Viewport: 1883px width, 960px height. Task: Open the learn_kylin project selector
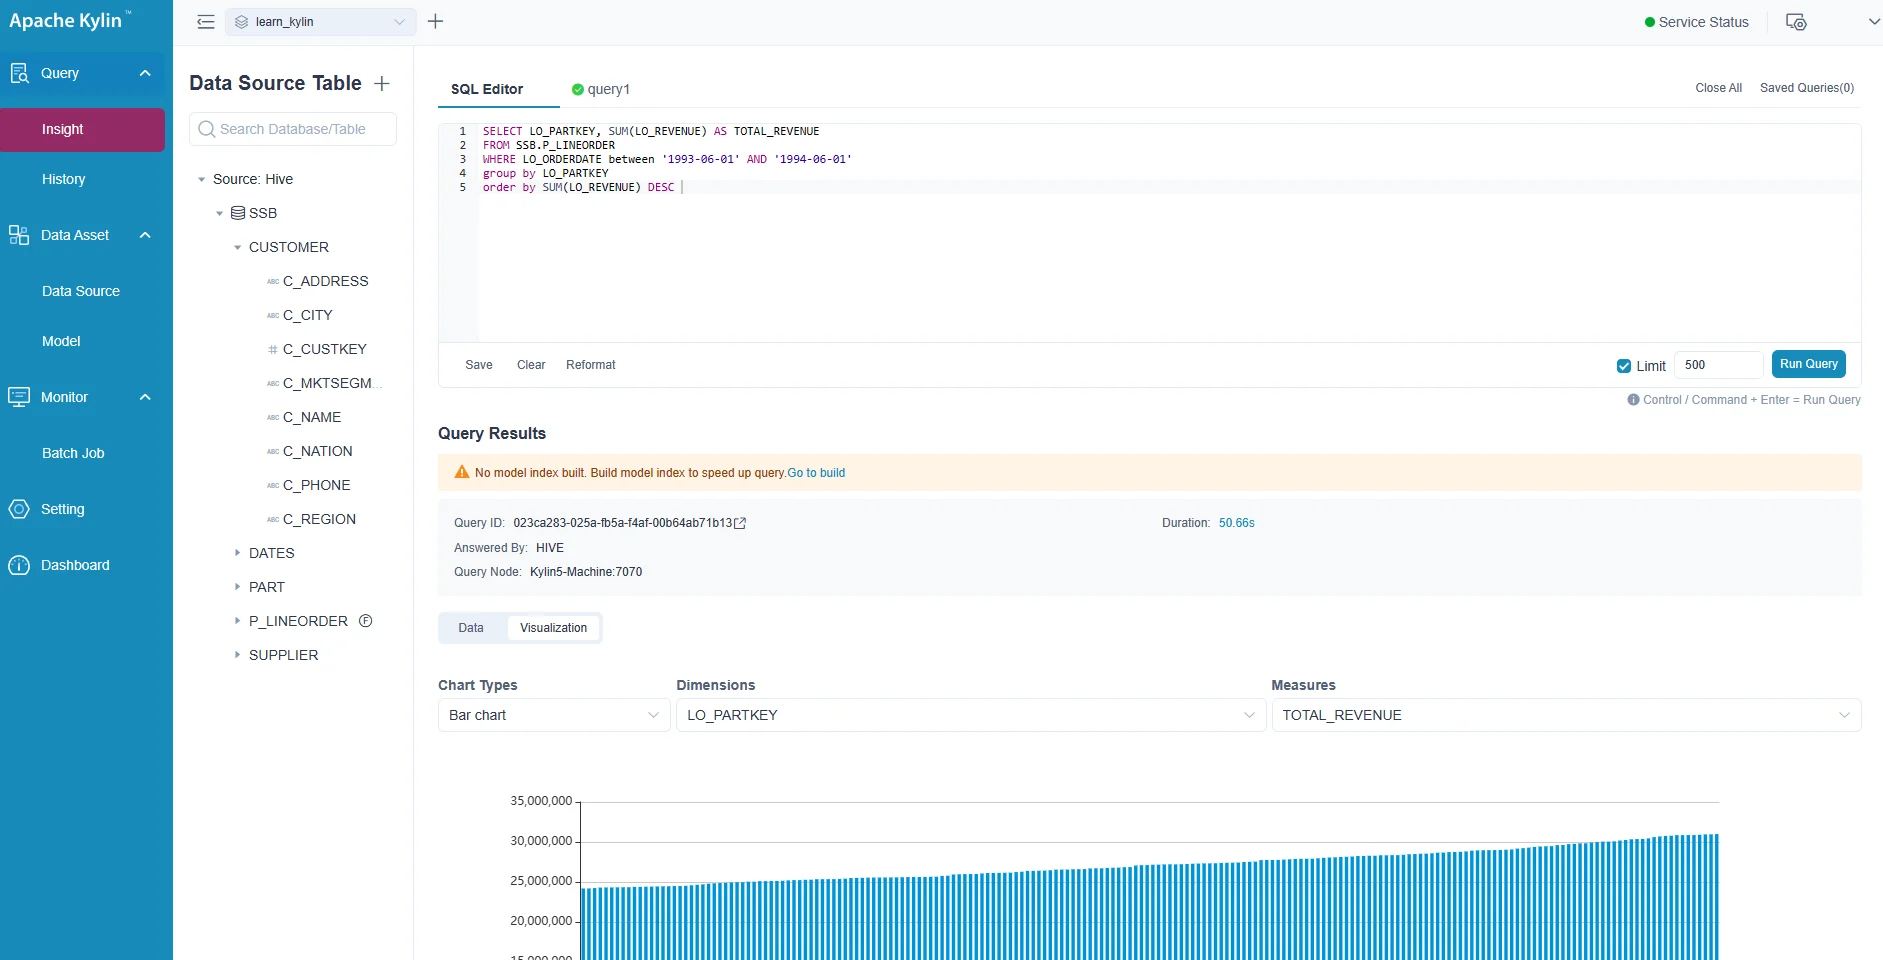pos(320,22)
